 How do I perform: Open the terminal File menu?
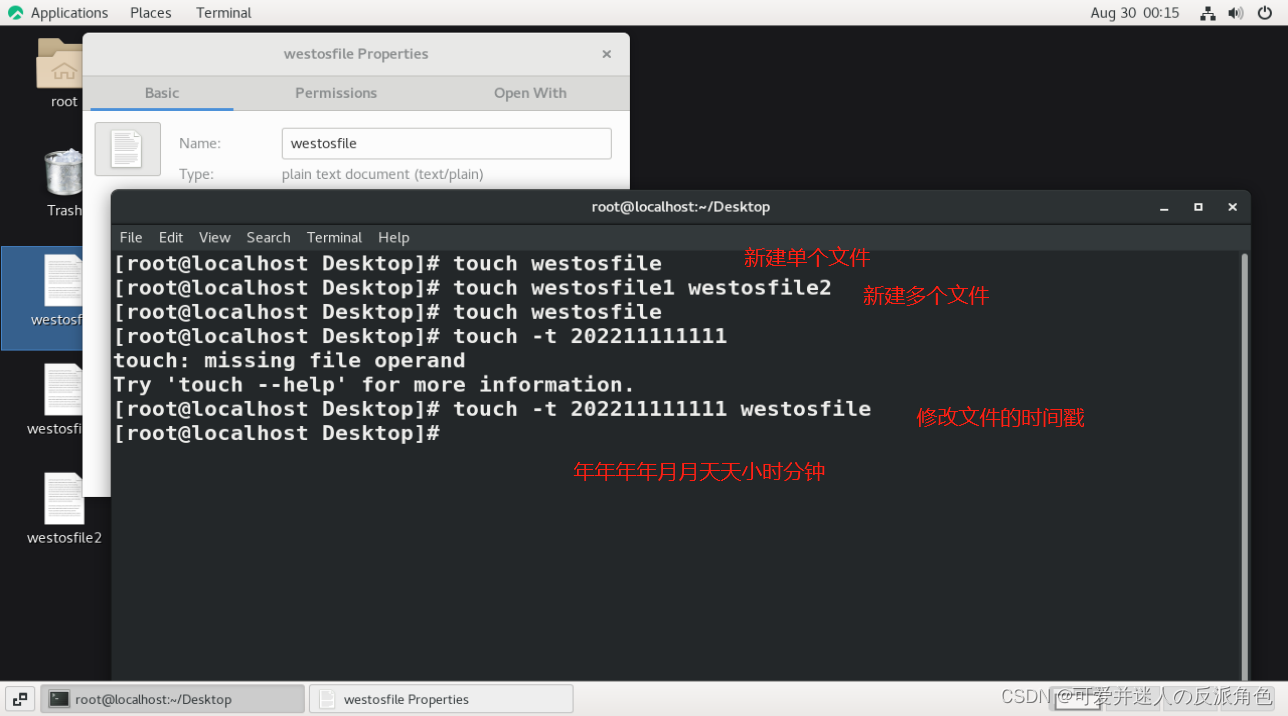coord(131,237)
